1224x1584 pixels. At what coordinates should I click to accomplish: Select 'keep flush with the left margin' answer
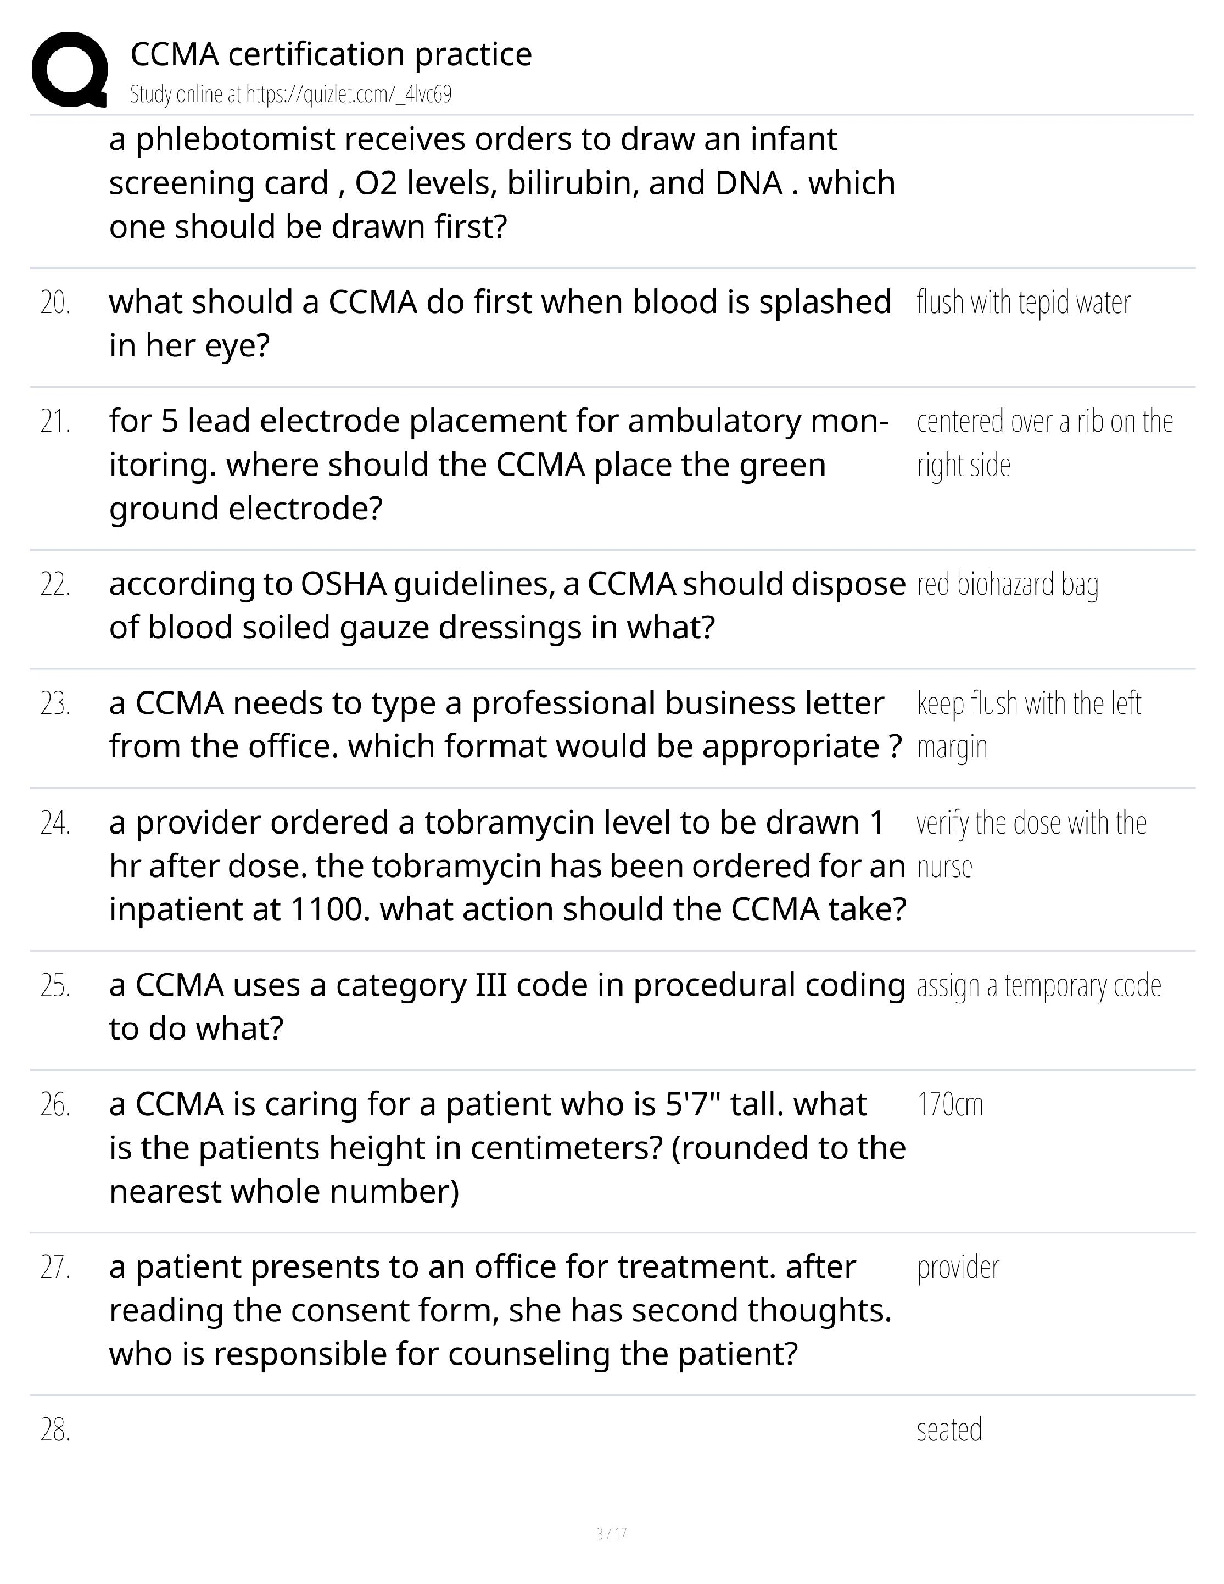pyautogui.click(x=1028, y=725)
